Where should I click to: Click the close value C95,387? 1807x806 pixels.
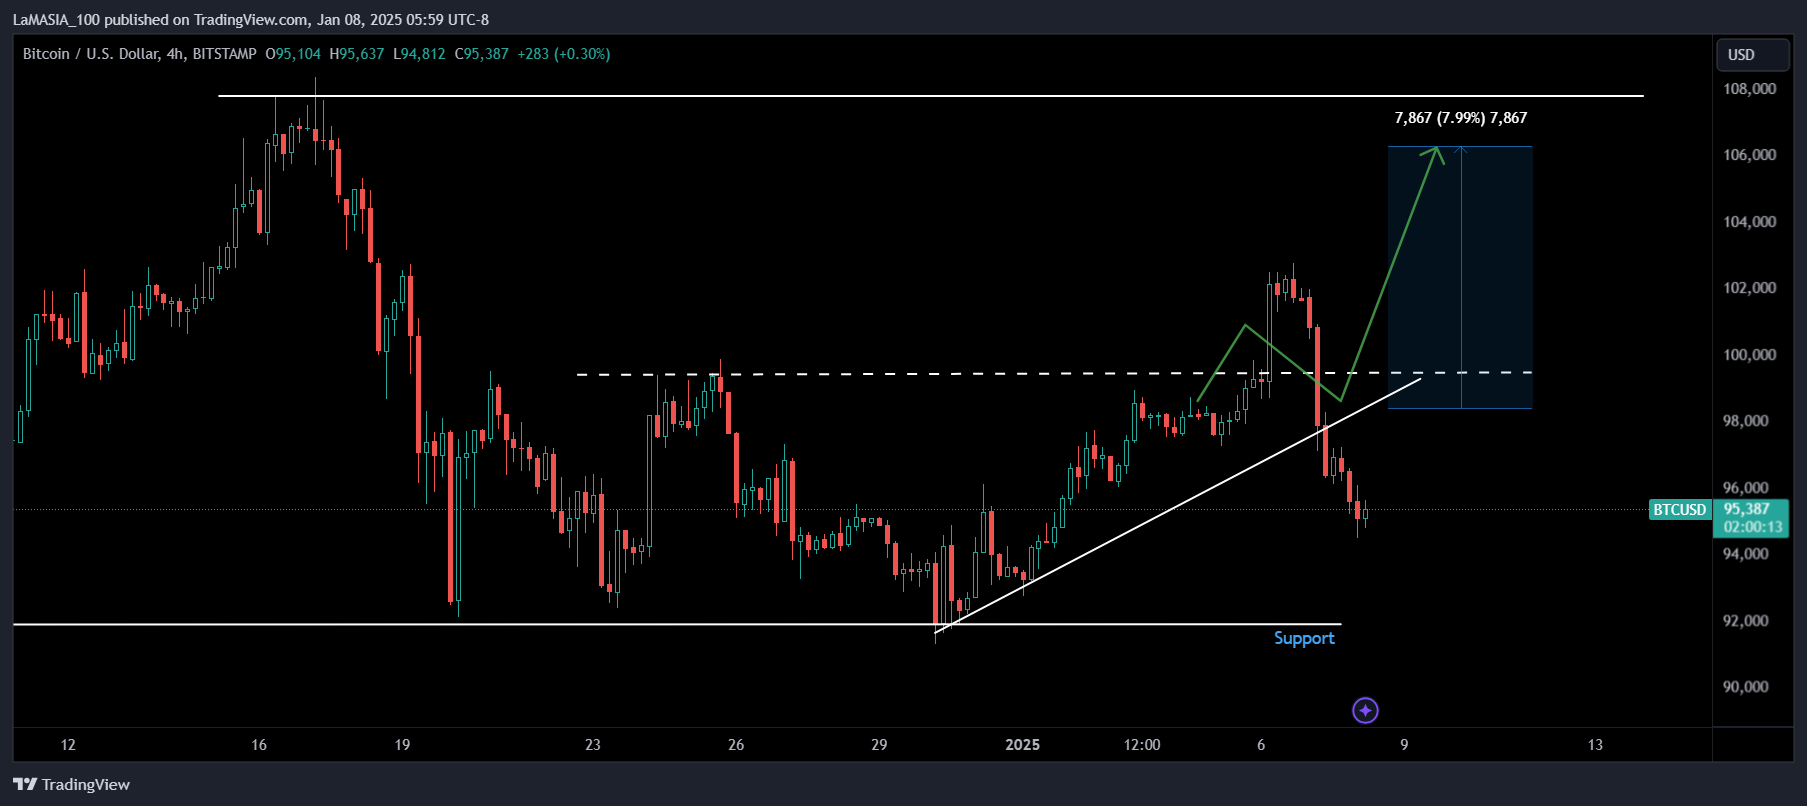tap(482, 54)
